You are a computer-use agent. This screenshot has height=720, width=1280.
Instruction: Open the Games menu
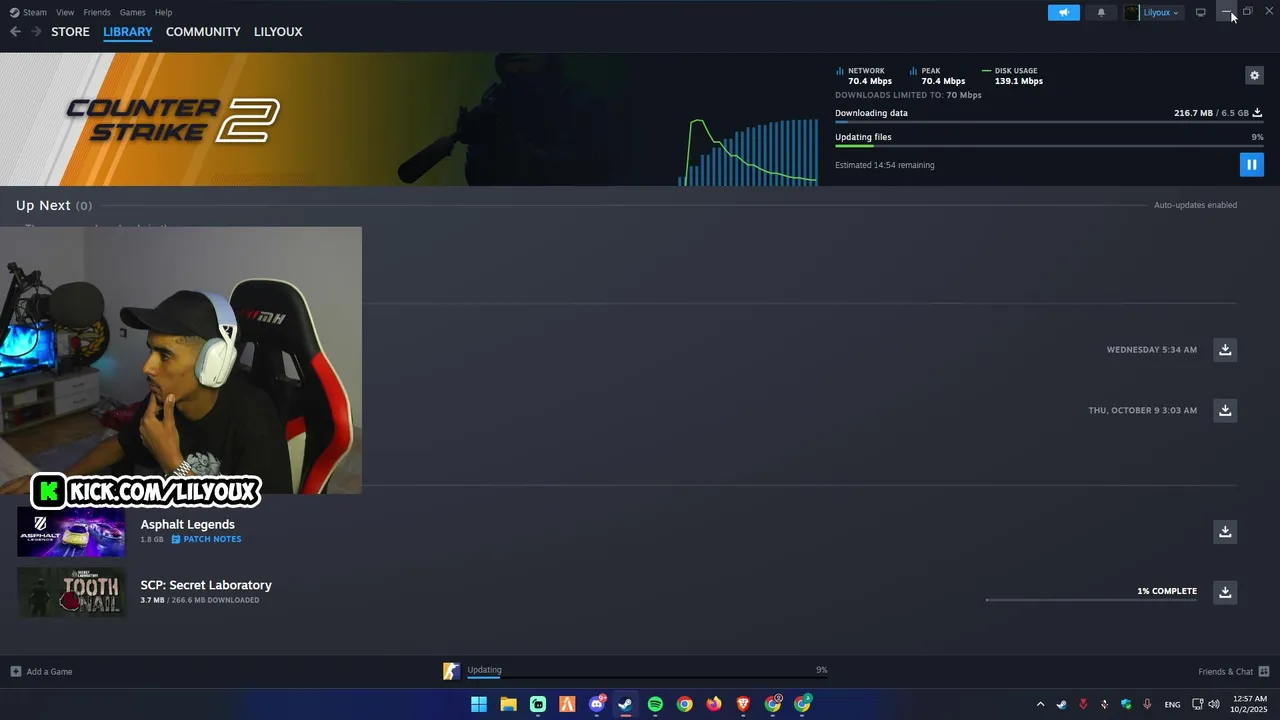[x=132, y=12]
